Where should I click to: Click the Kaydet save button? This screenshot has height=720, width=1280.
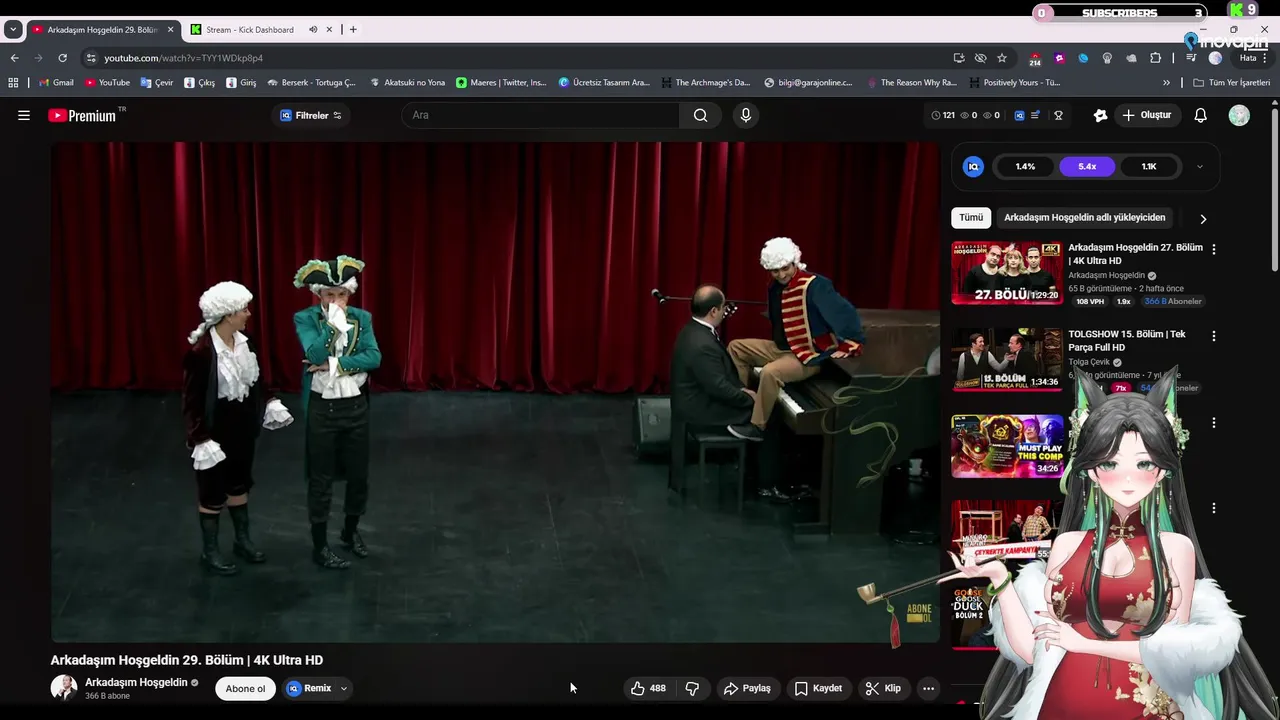818,688
